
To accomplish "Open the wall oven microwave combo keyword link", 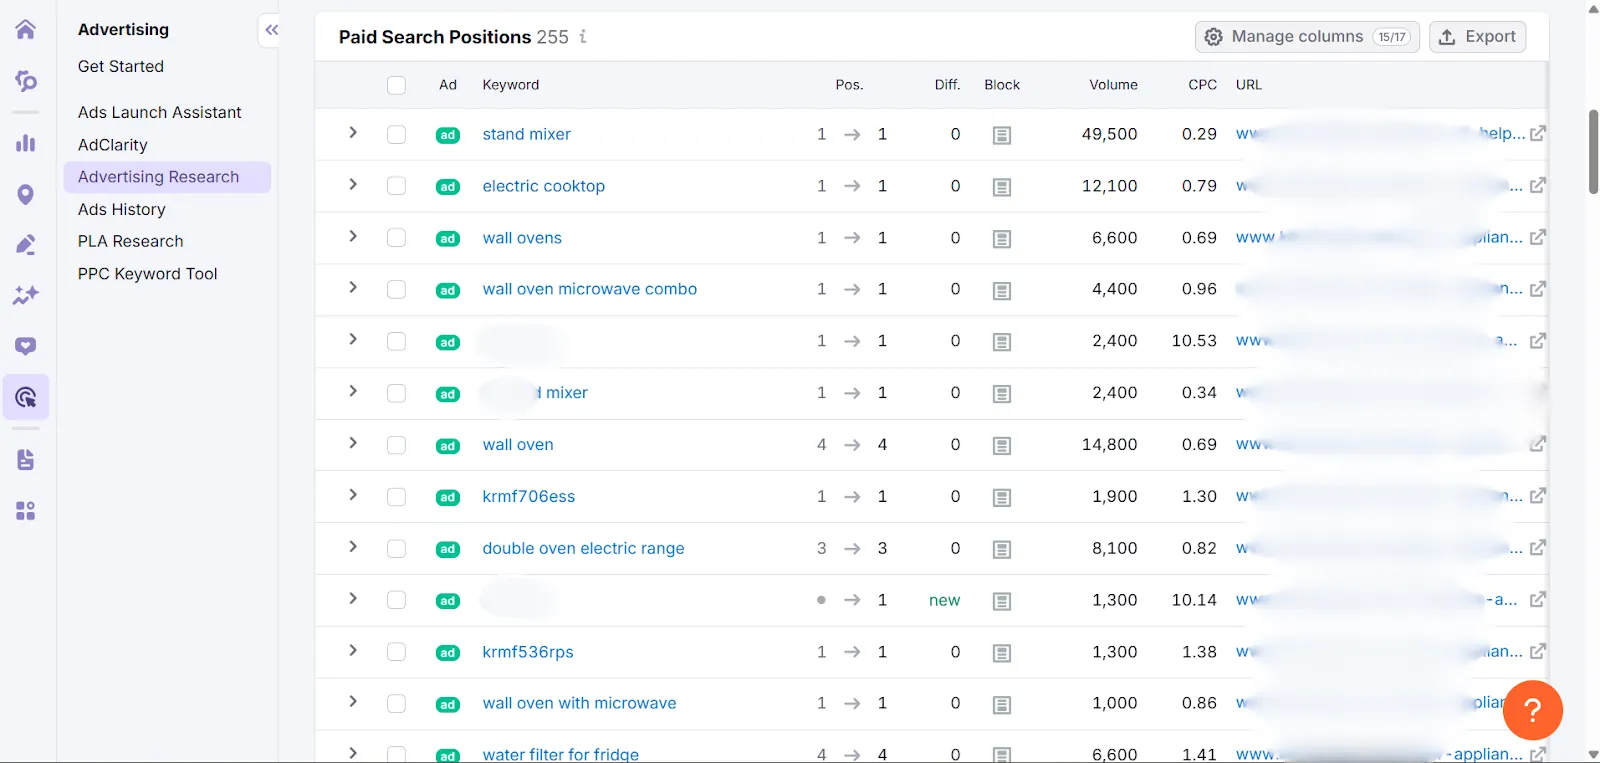I will click(590, 289).
